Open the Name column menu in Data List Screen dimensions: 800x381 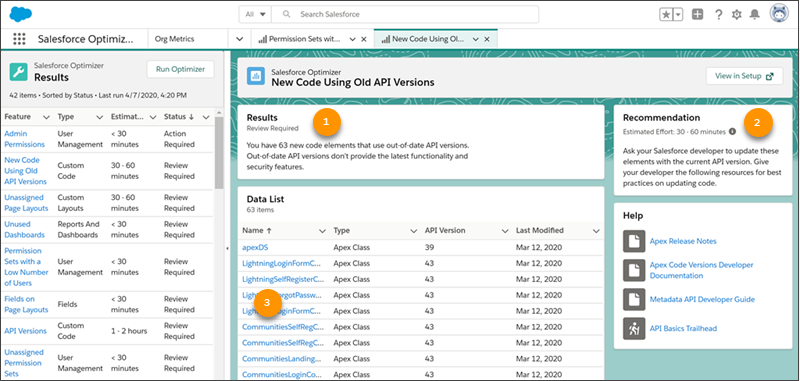click(322, 231)
